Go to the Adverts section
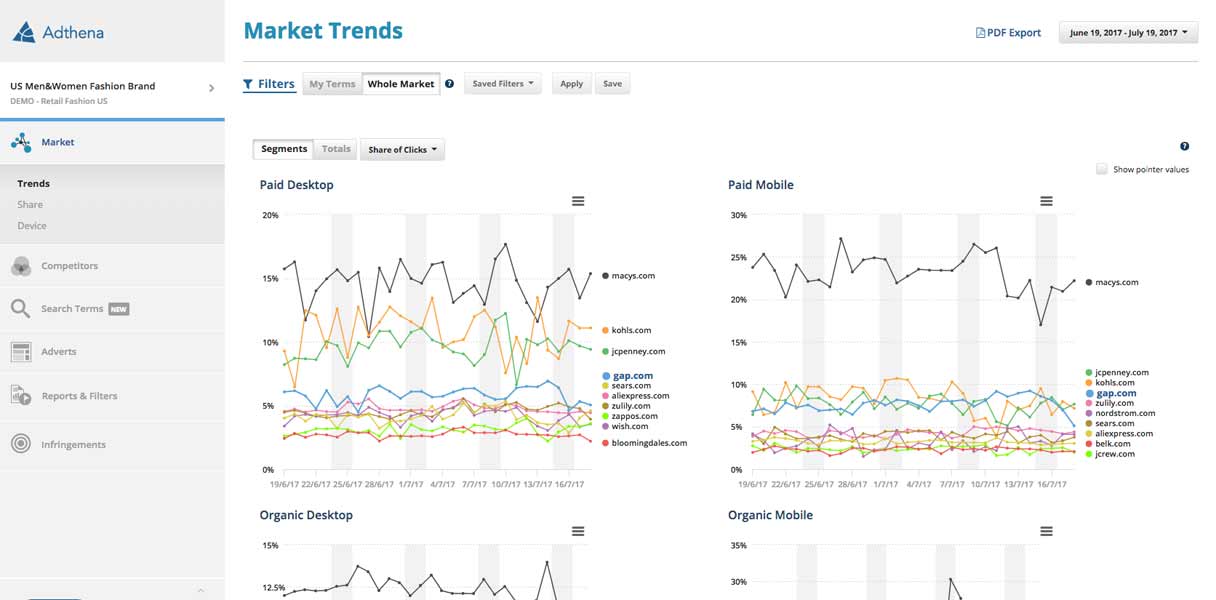 [x=112, y=352]
